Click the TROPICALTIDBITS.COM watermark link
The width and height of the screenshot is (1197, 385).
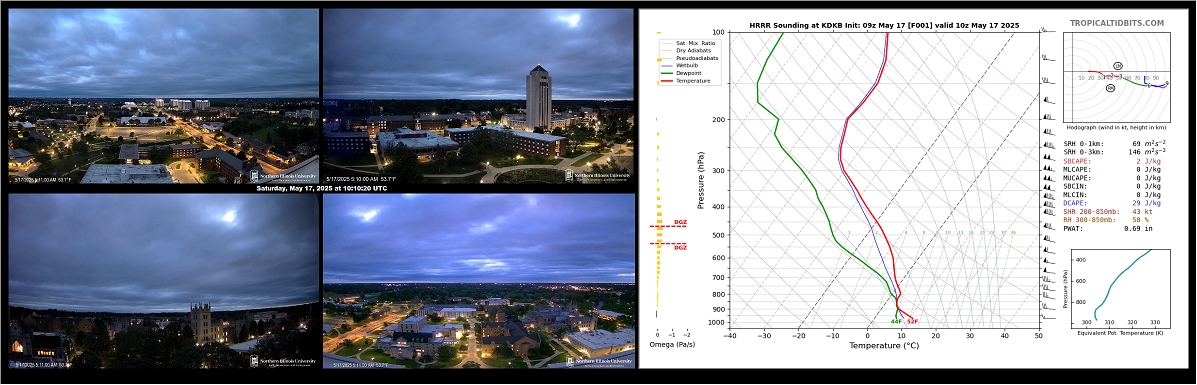pyautogui.click(x=1117, y=24)
